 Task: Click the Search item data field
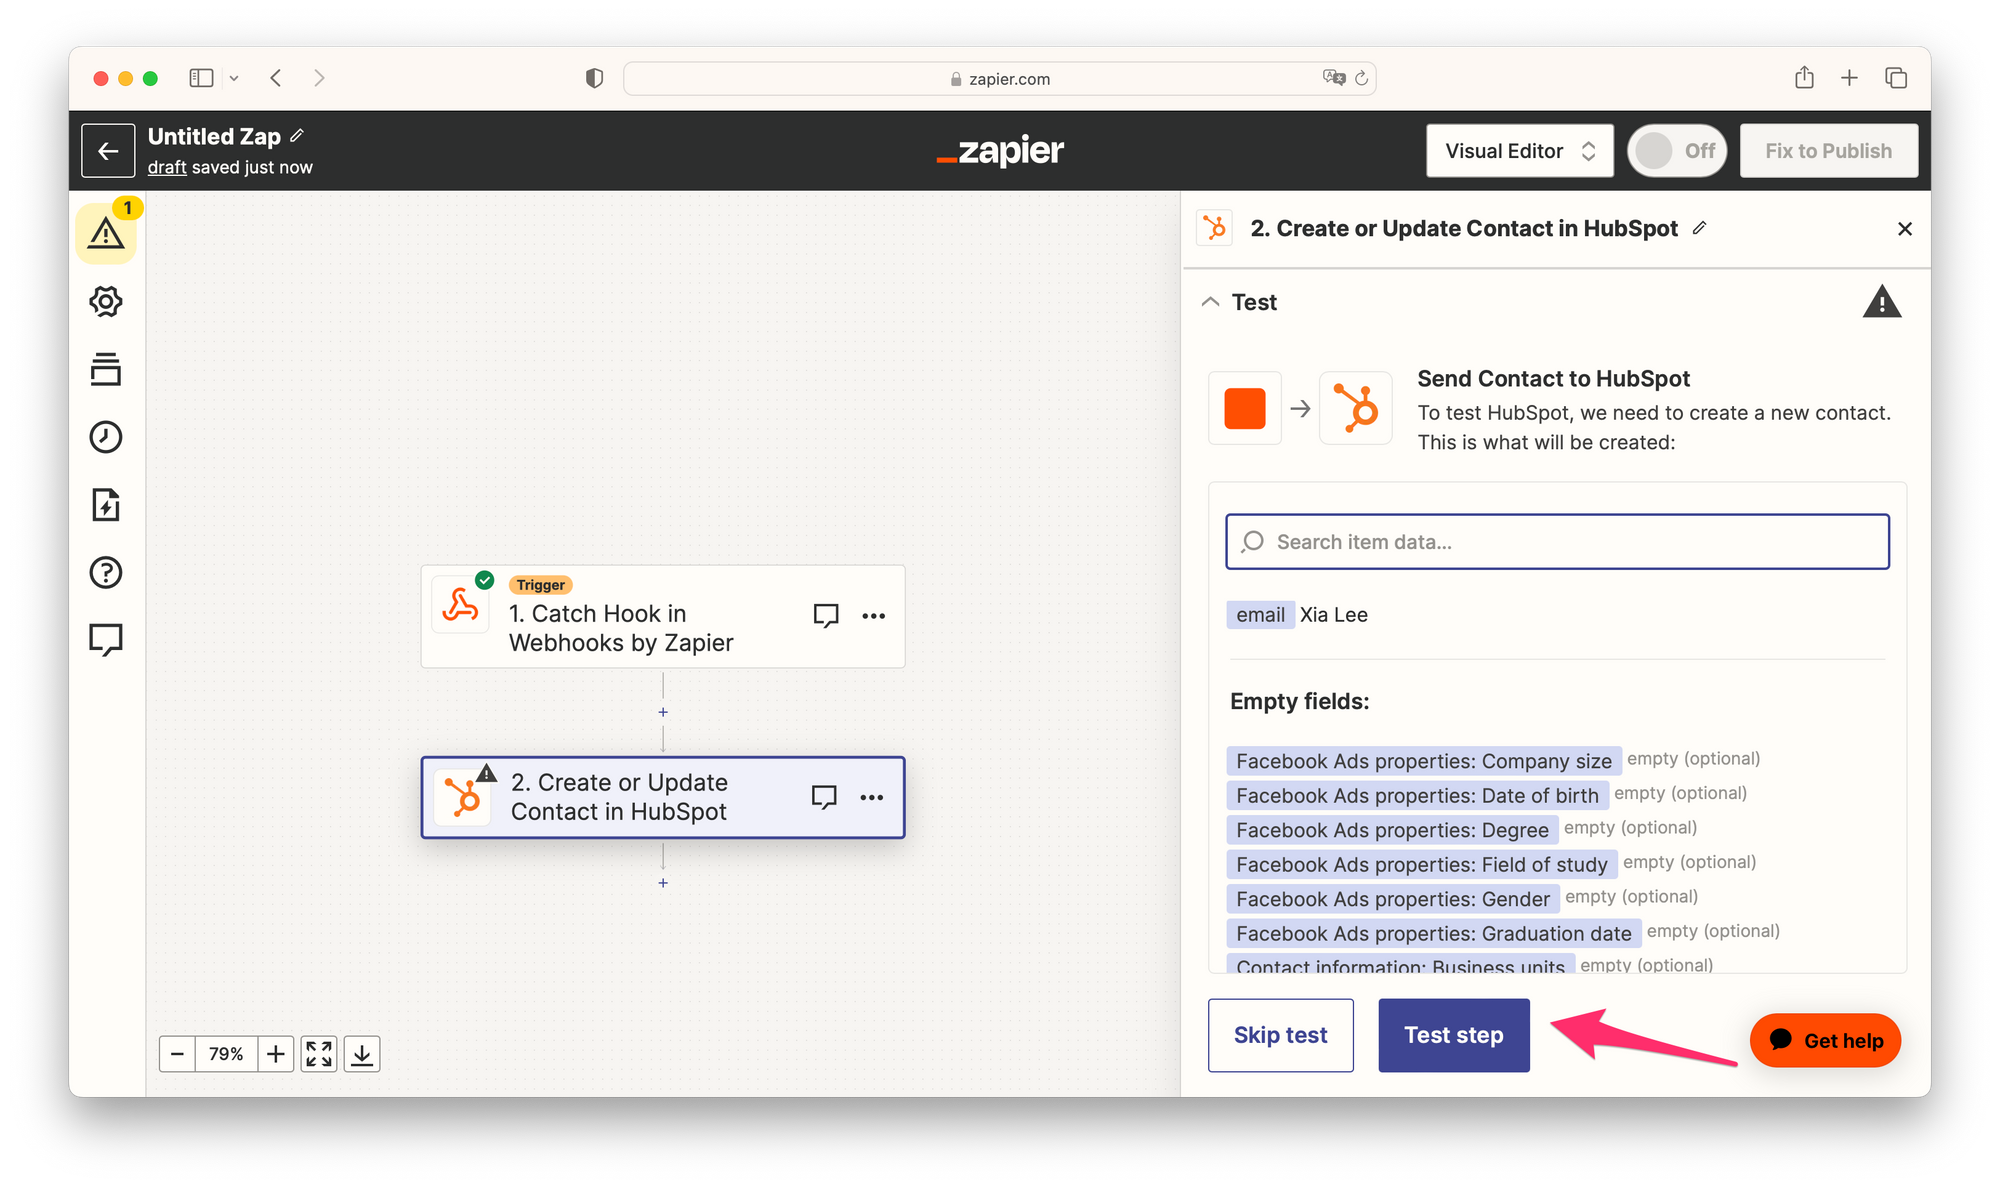[1557, 542]
